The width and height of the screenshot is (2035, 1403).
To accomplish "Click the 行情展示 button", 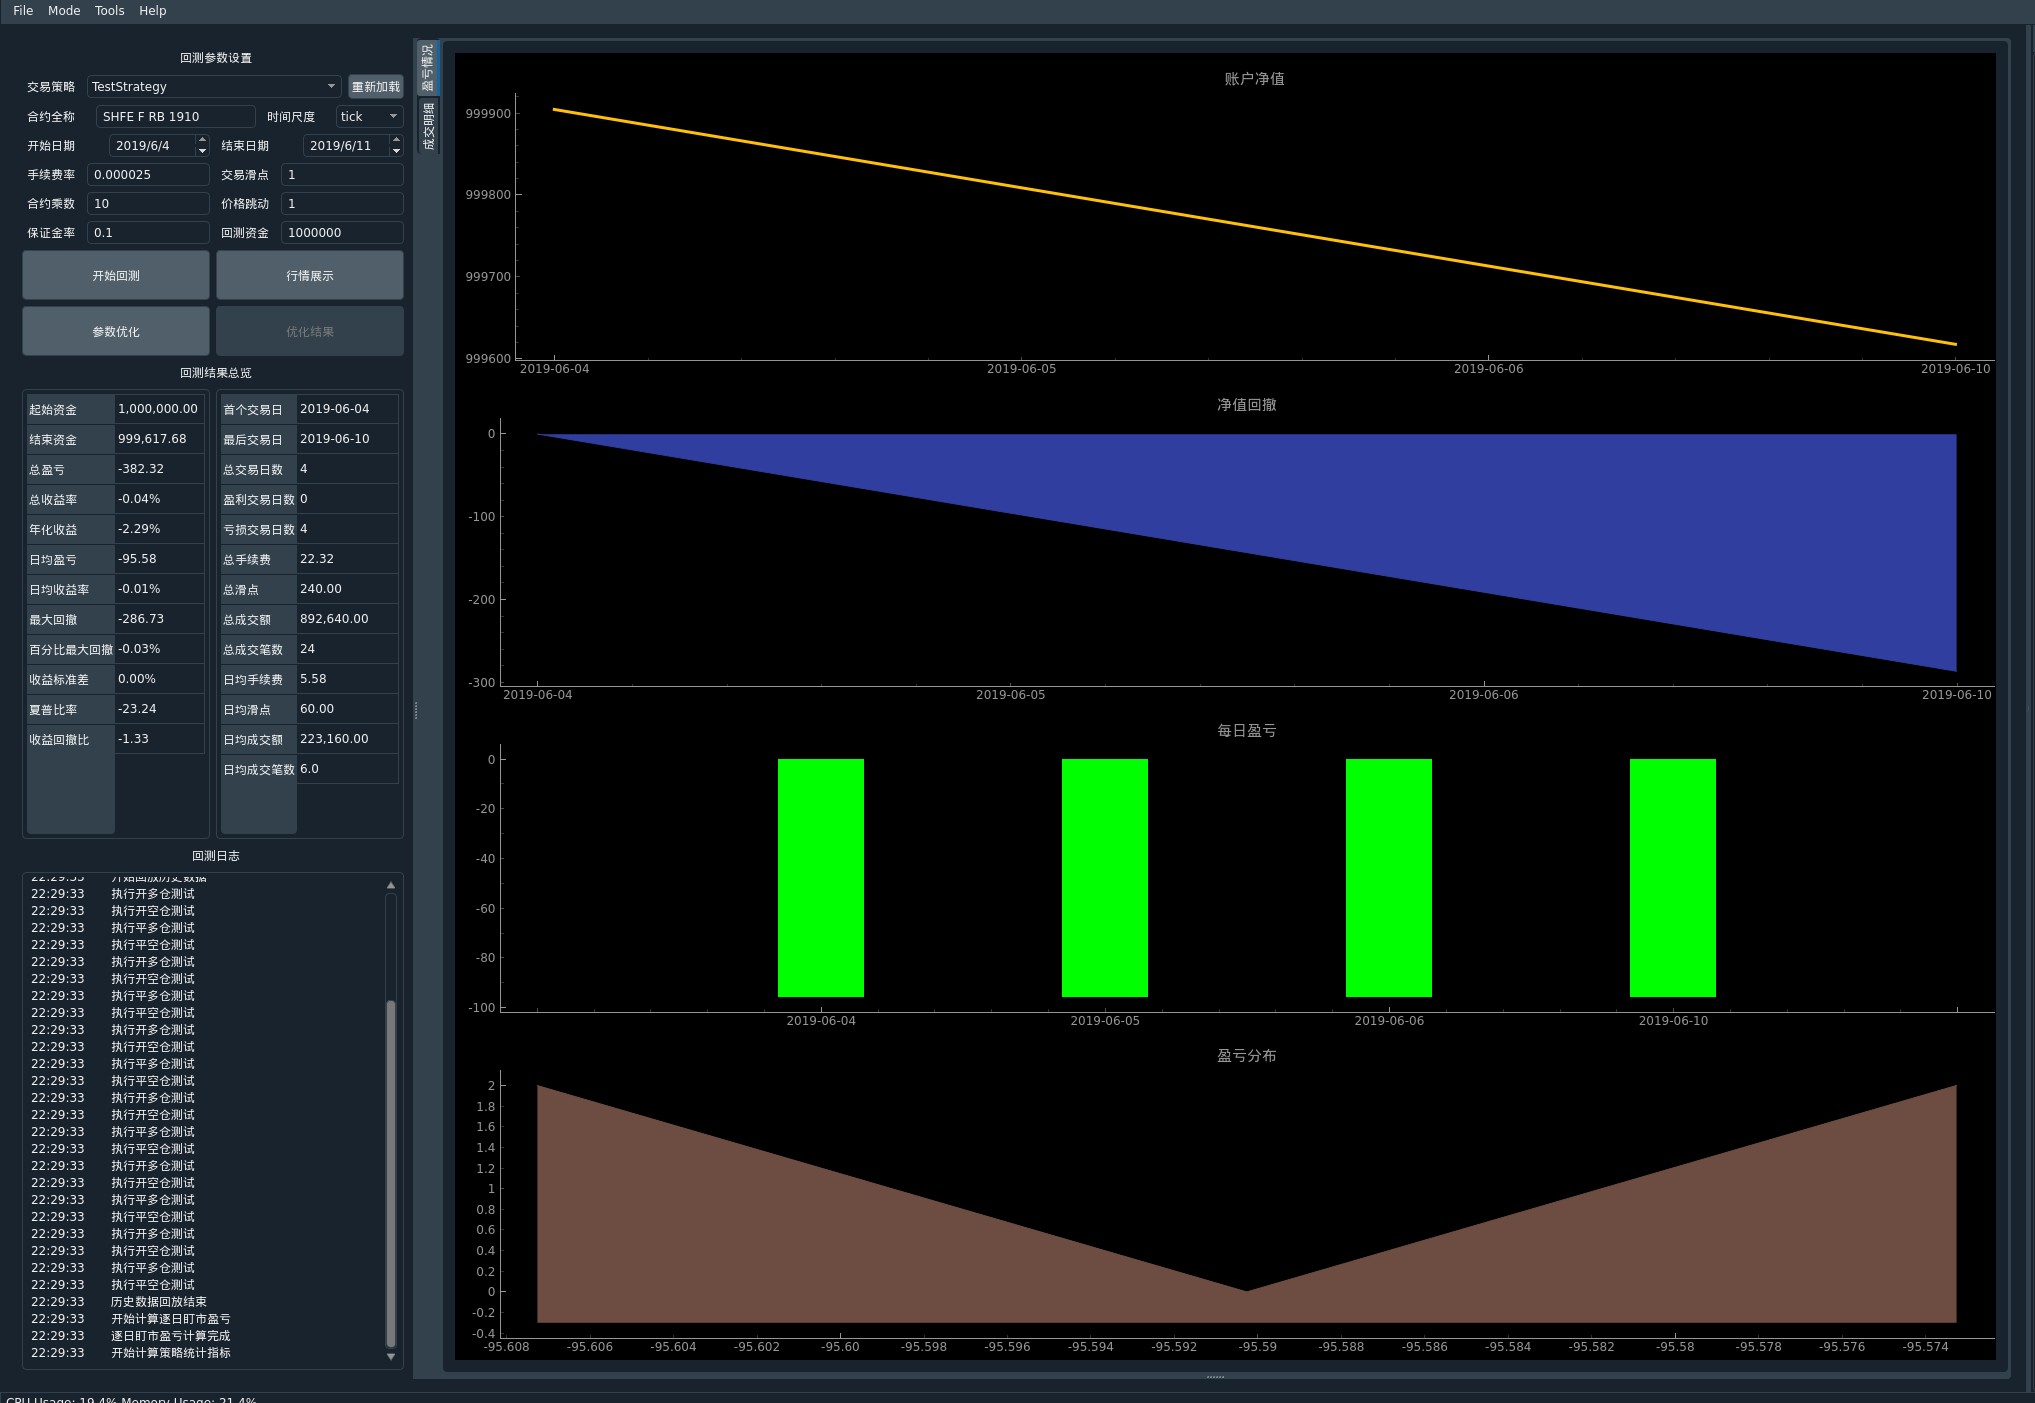I will [310, 275].
